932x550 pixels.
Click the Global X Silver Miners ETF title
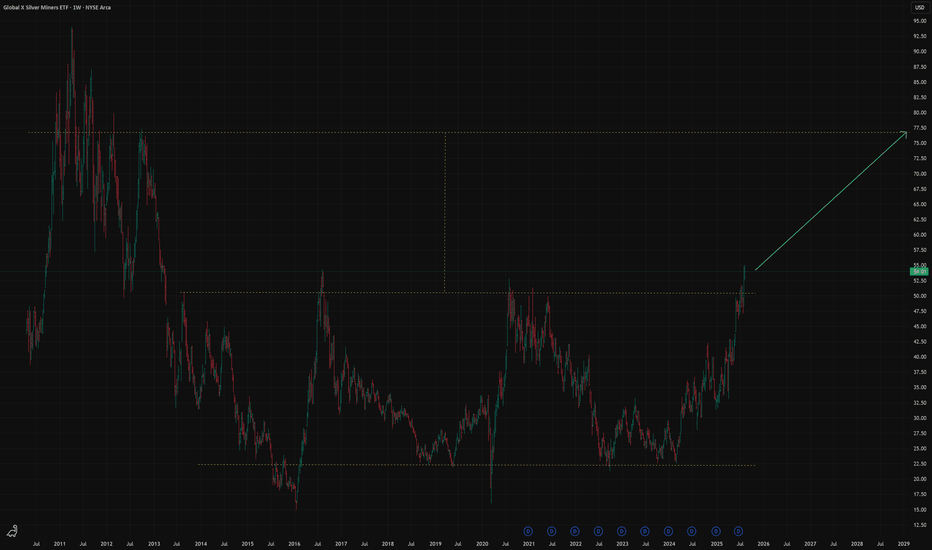[57, 7]
